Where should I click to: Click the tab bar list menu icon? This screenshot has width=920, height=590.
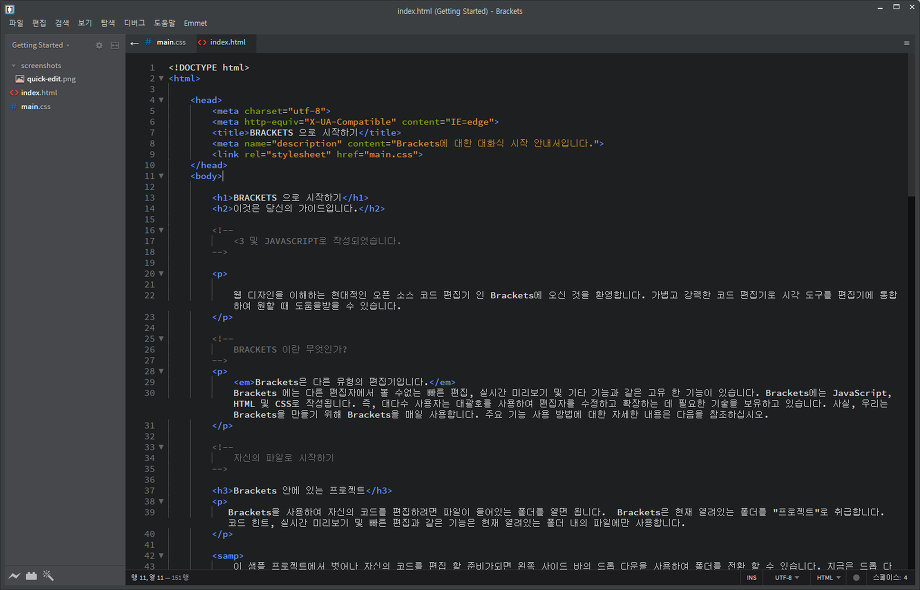click(x=907, y=43)
